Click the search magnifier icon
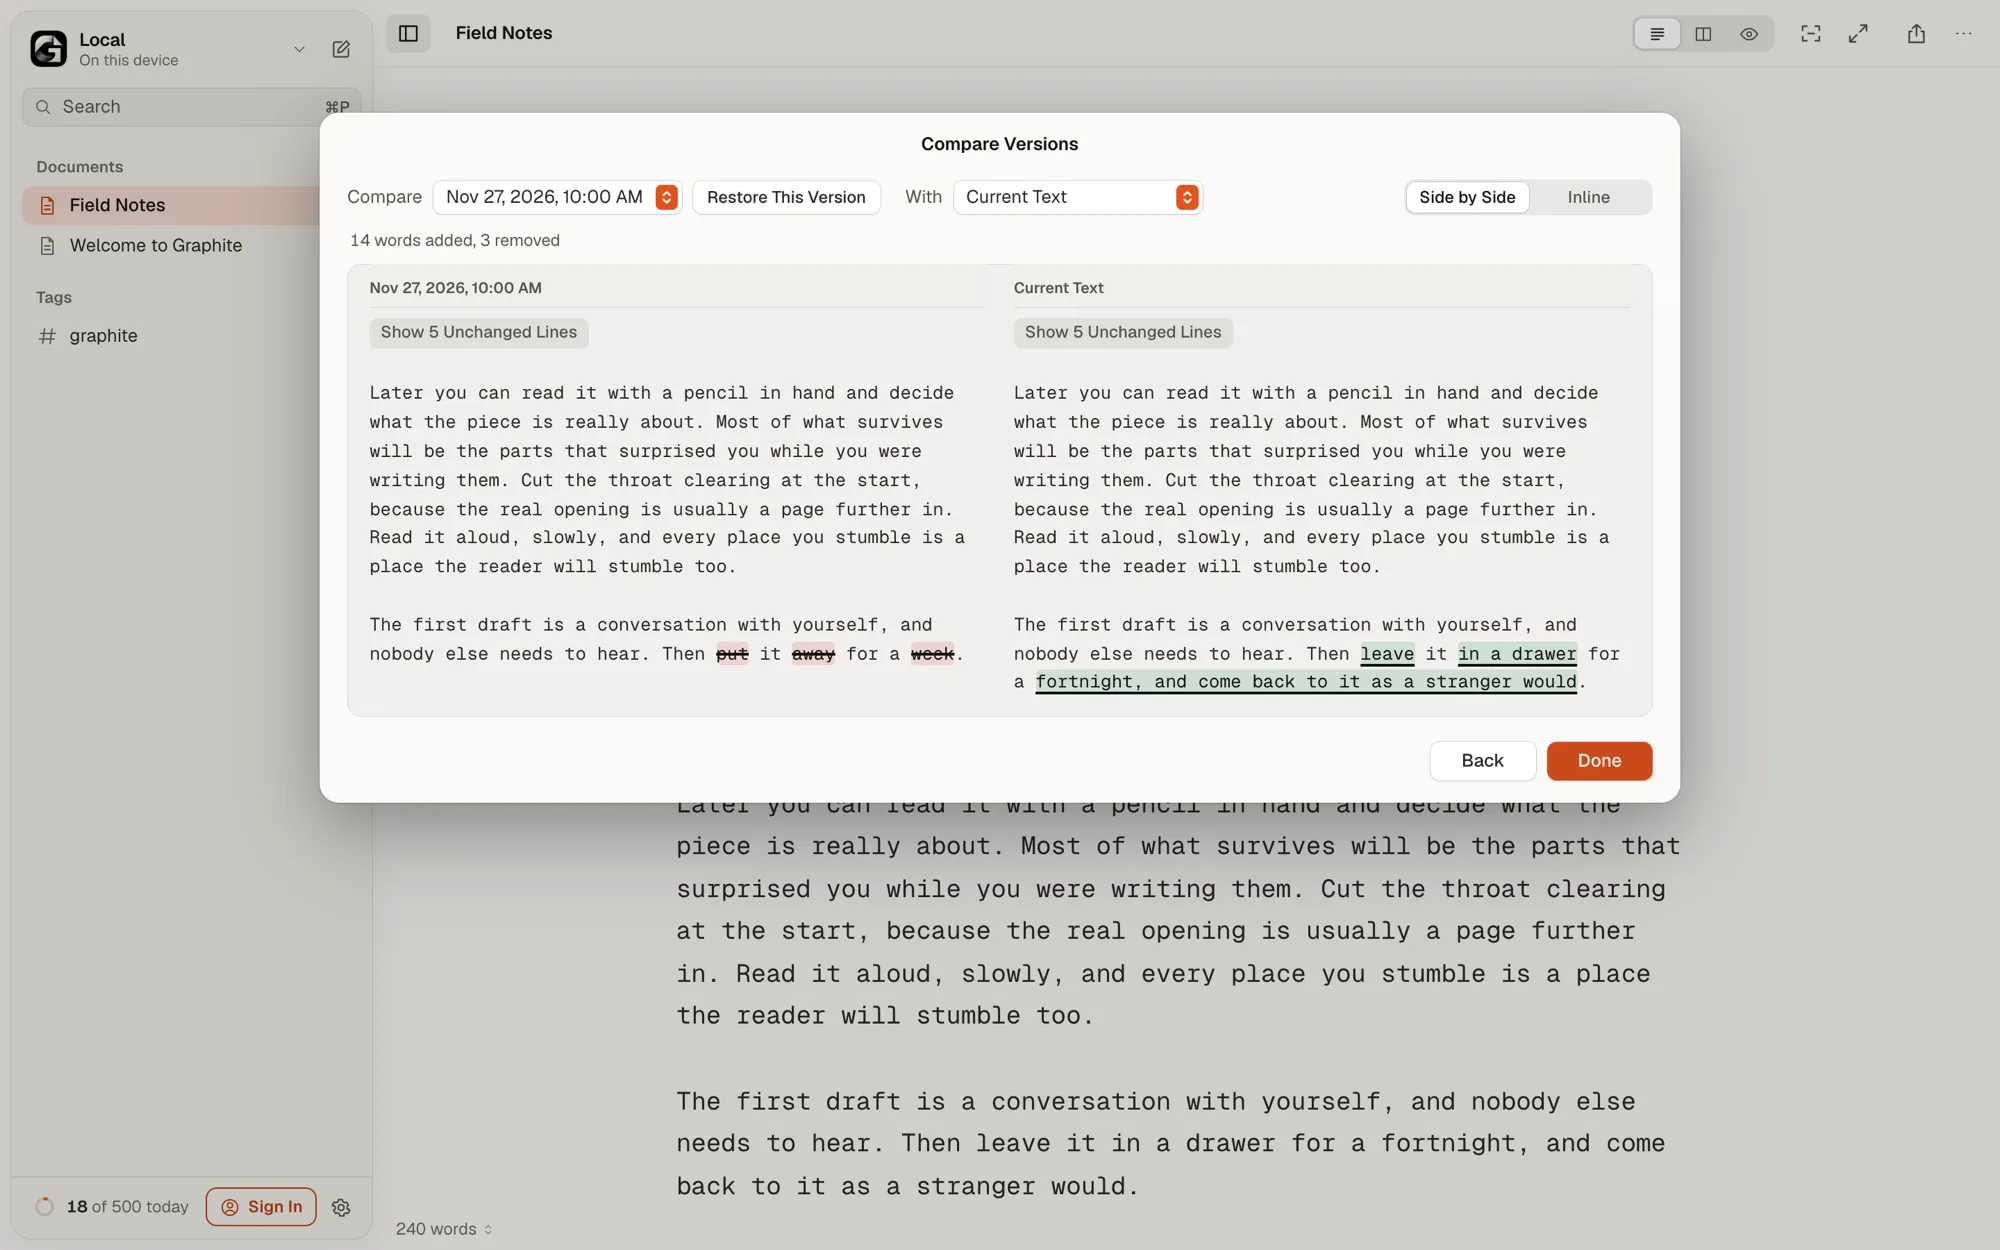This screenshot has width=2000, height=1250. tap(43, 107)
